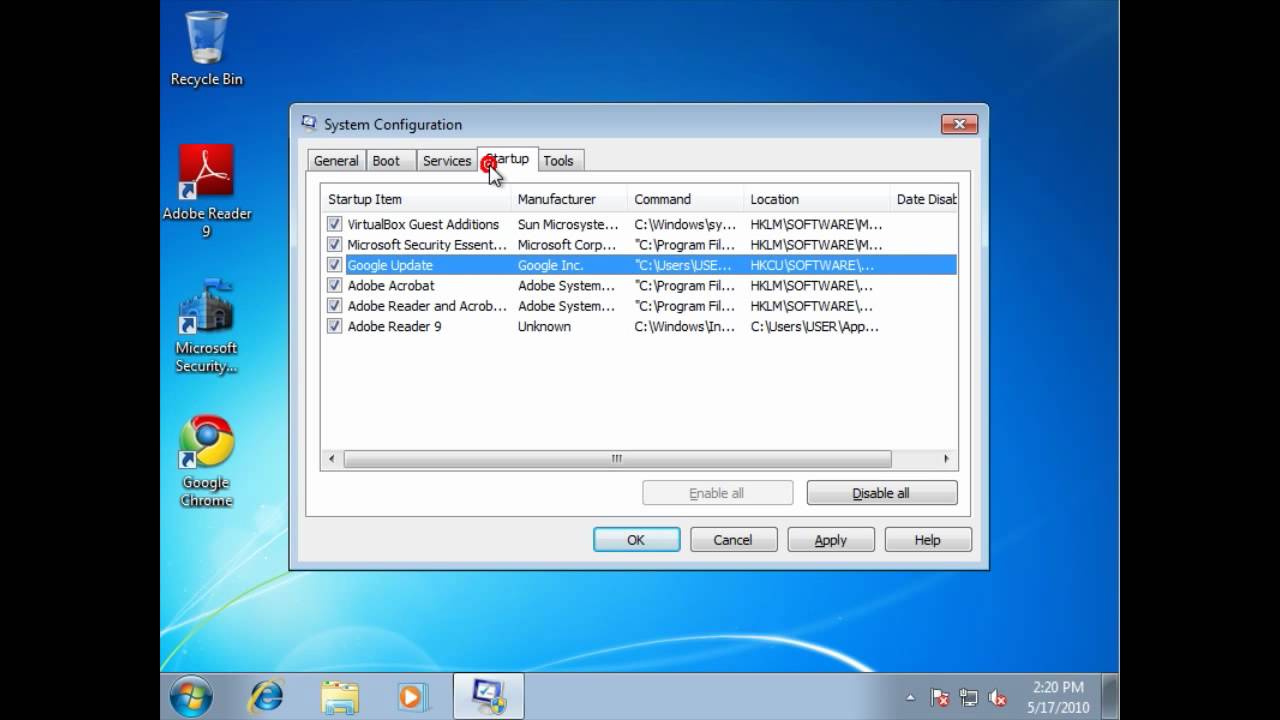Click the Sun Microsyste... manufacturer cell
Viewport: 1280px width, 720px height.
568,224
